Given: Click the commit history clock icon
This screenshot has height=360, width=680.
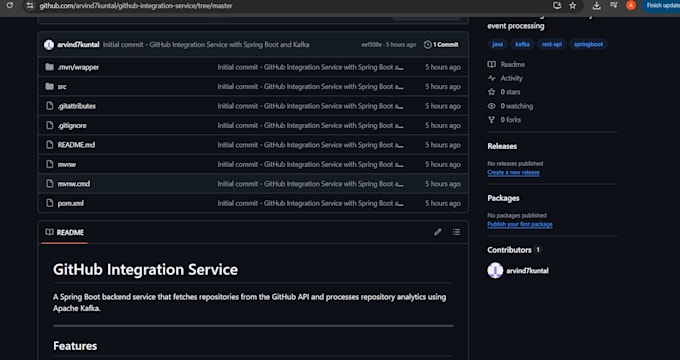Looking at the screenshot, I should click(428, 45).
